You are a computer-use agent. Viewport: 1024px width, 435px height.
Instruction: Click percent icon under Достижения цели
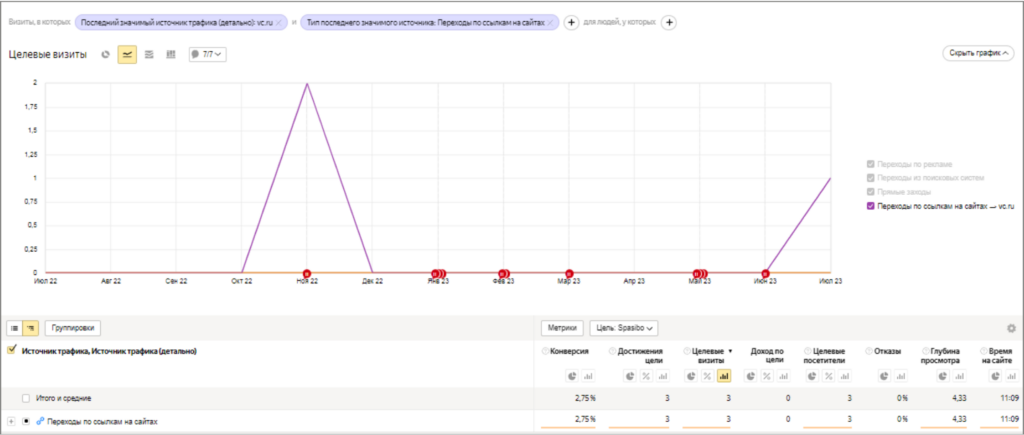tap(647, 376)
